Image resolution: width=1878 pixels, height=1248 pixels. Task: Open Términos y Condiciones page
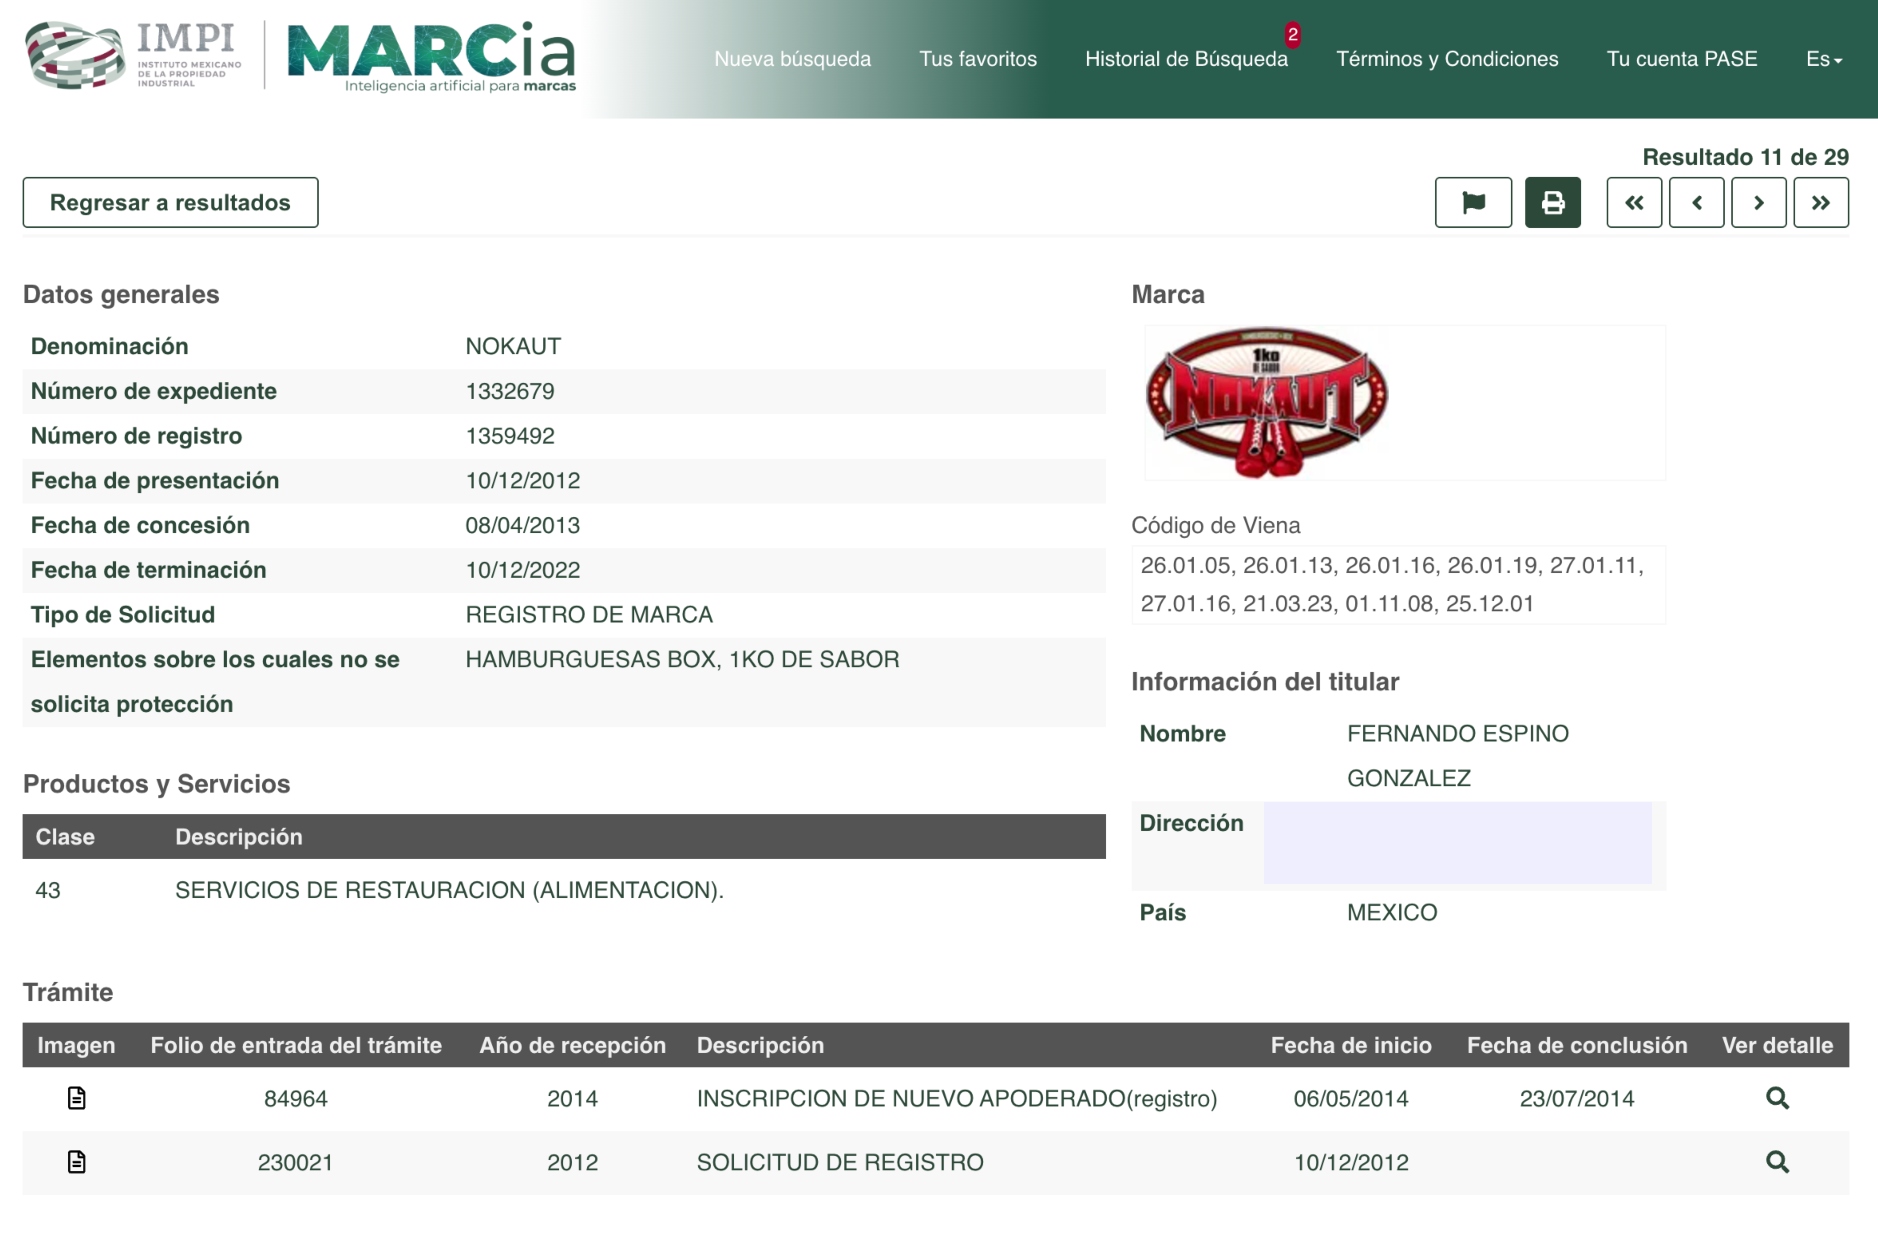click(1446, 59)
